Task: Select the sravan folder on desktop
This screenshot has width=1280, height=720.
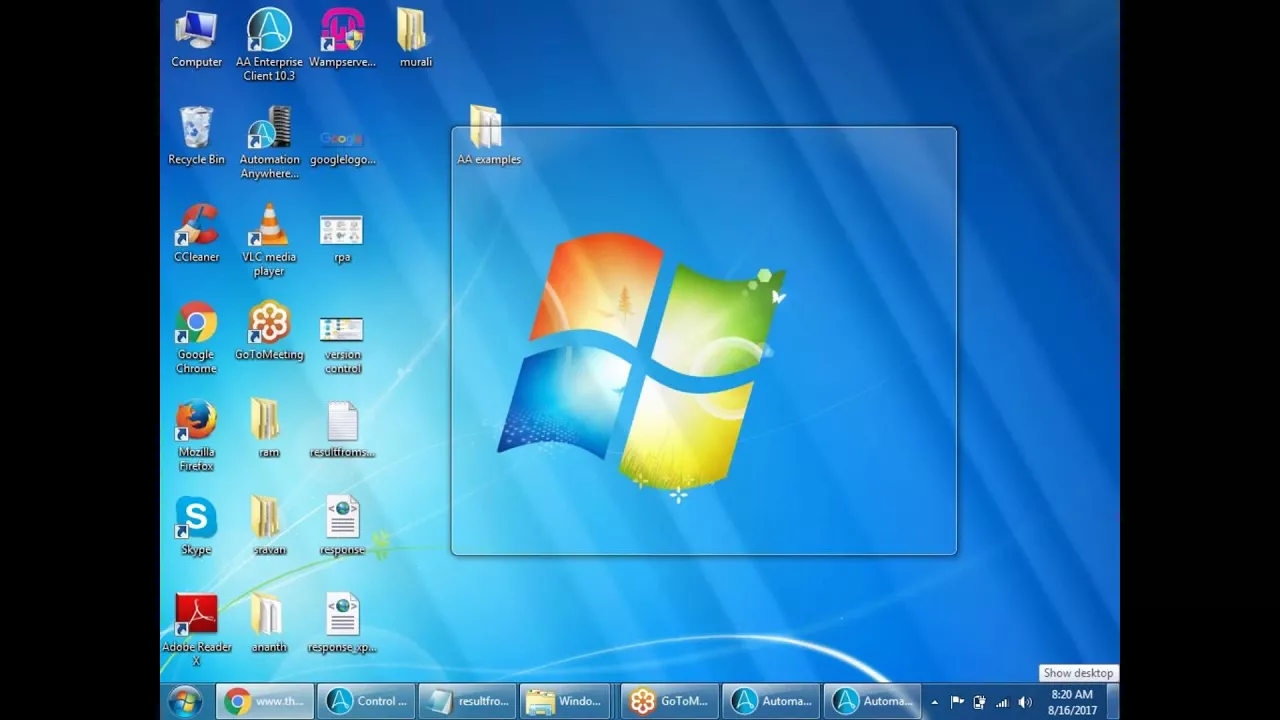Action: (269, 526)
